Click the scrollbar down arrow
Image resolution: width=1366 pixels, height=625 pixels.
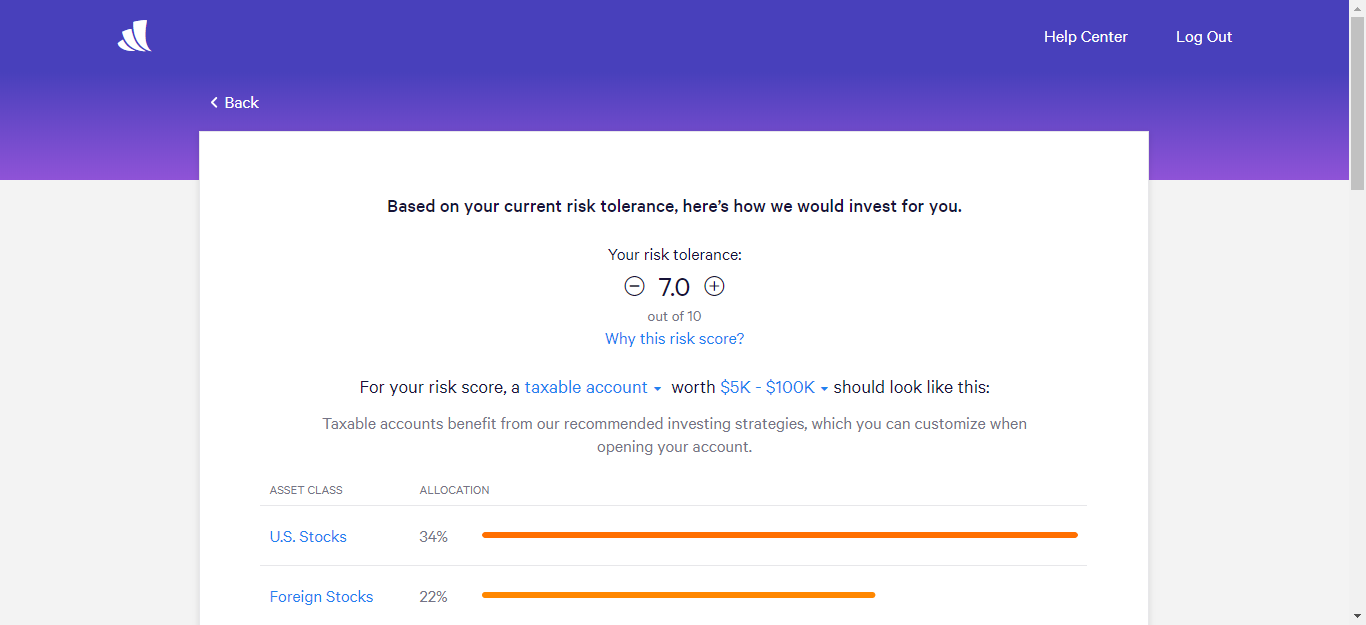[x=1357, y=616]
